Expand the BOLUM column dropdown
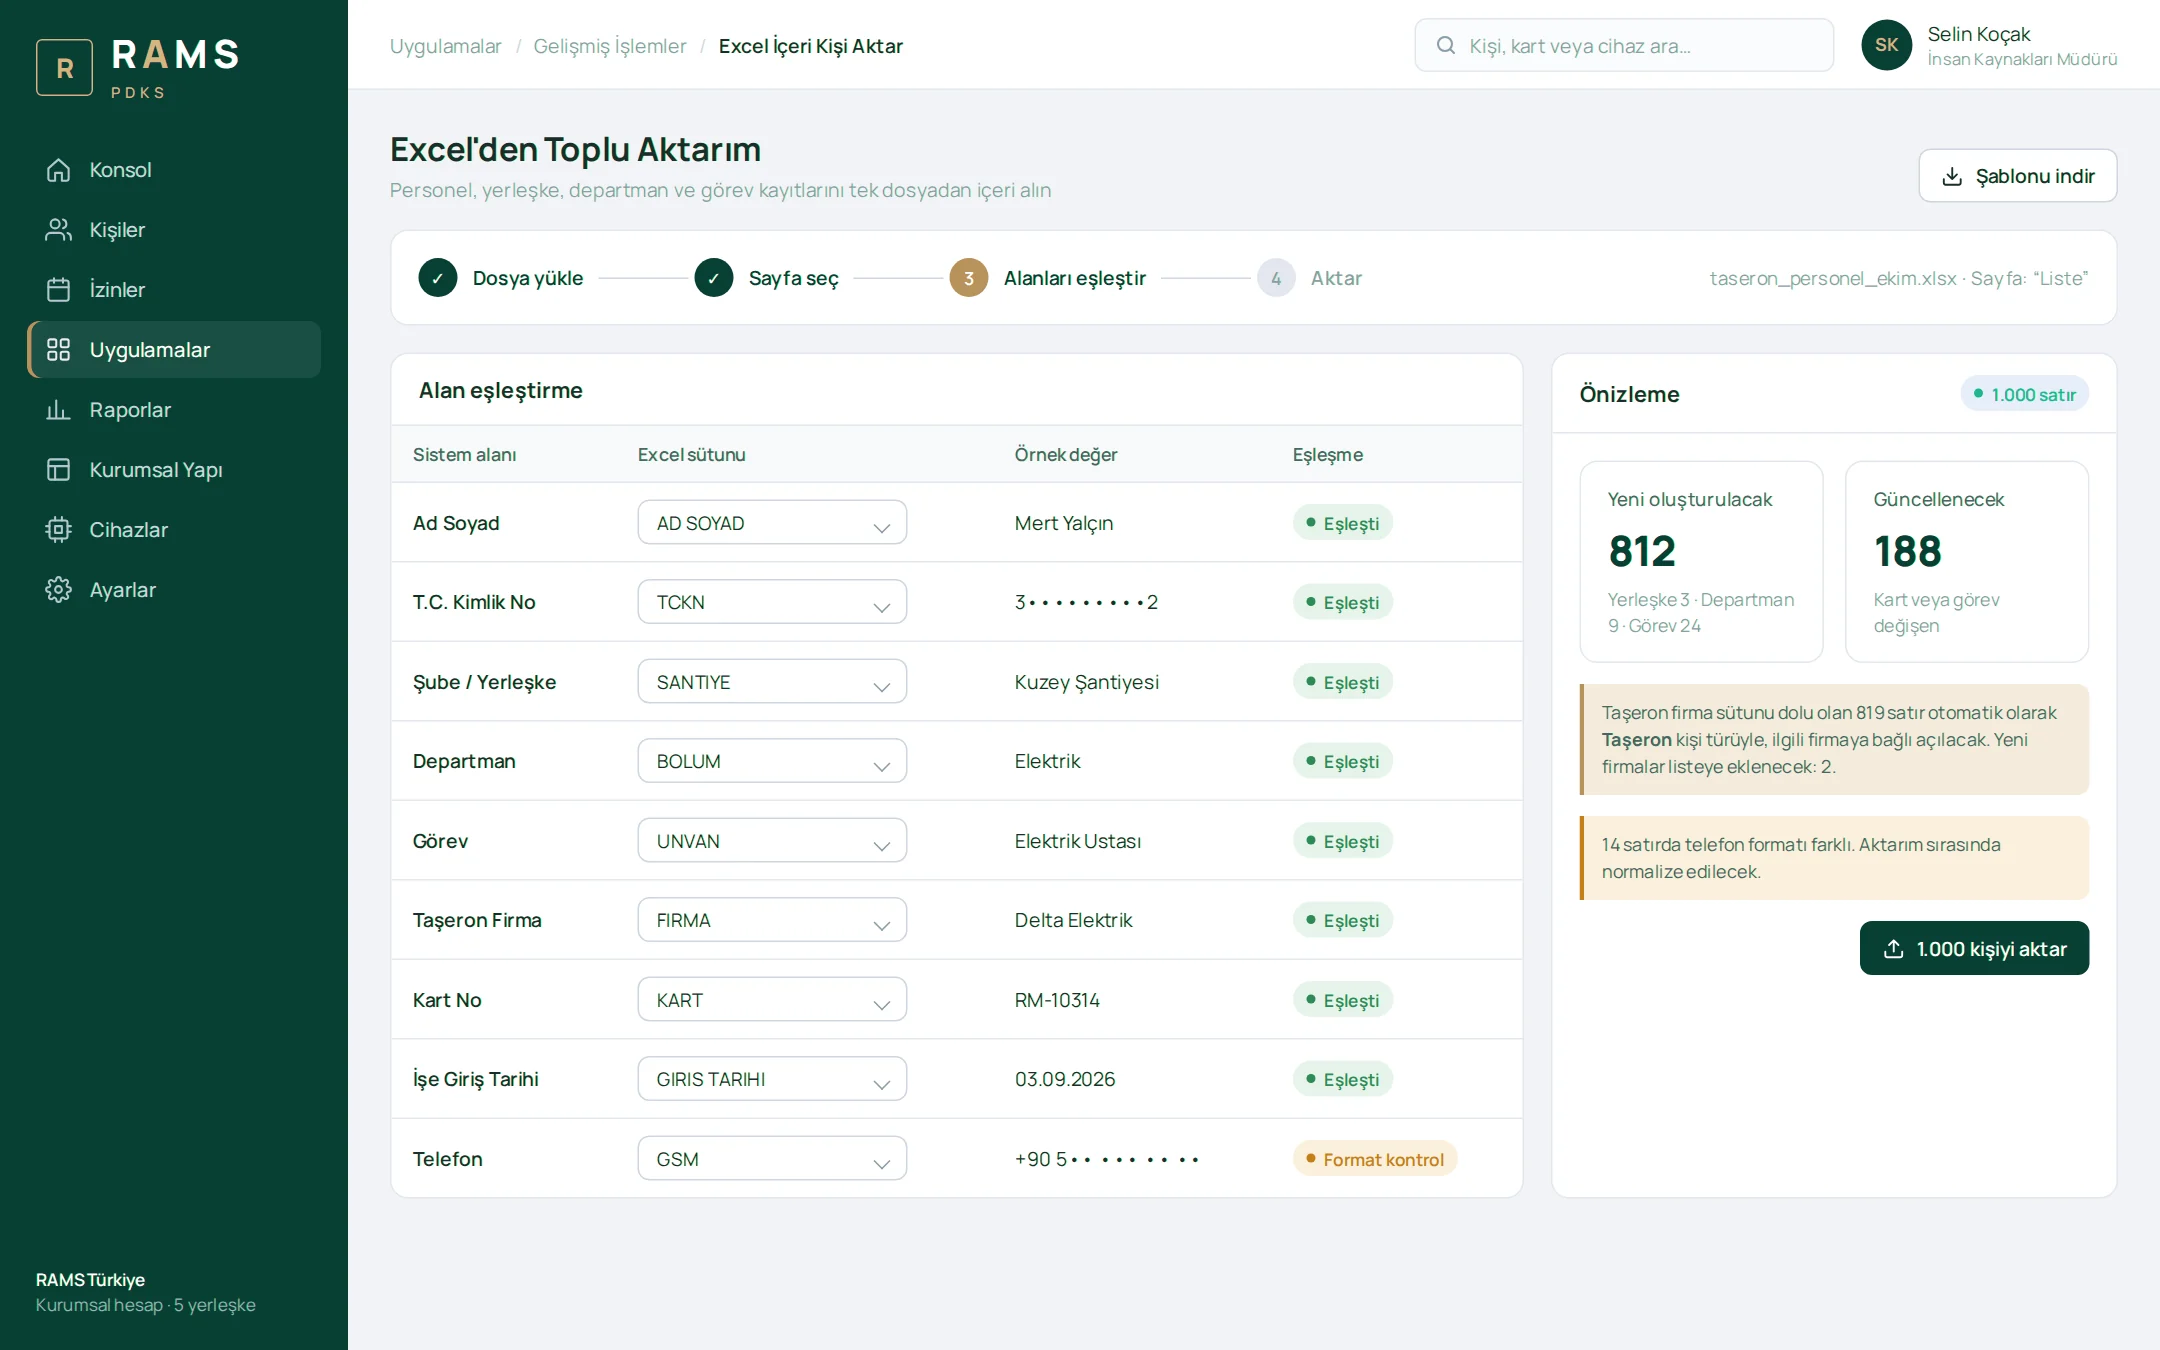Viewport: 2160px width, 1350px height. point(772,761)
